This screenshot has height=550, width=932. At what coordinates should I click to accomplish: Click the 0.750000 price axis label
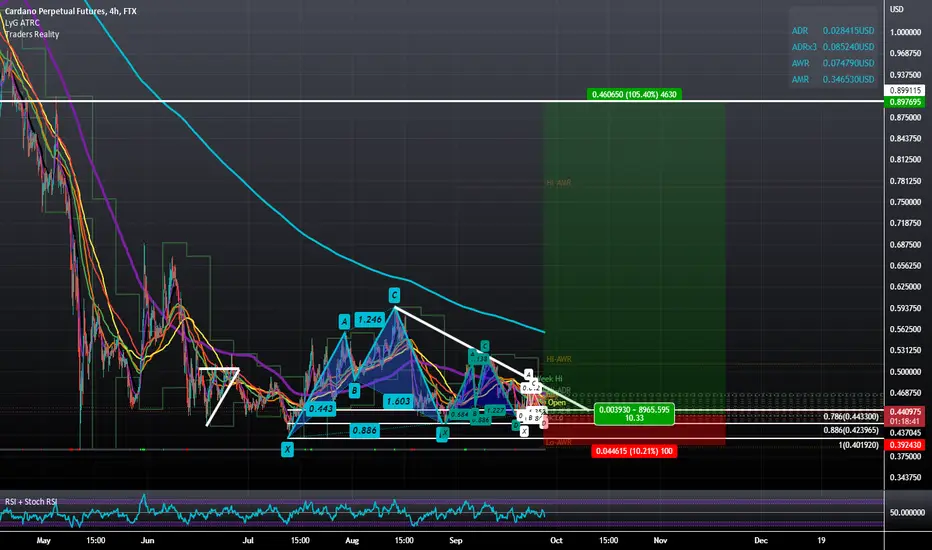coord(905,202)
